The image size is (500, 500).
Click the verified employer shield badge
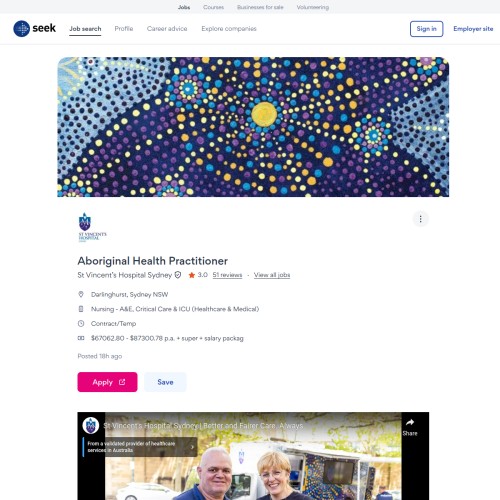(x=178, y=275)
